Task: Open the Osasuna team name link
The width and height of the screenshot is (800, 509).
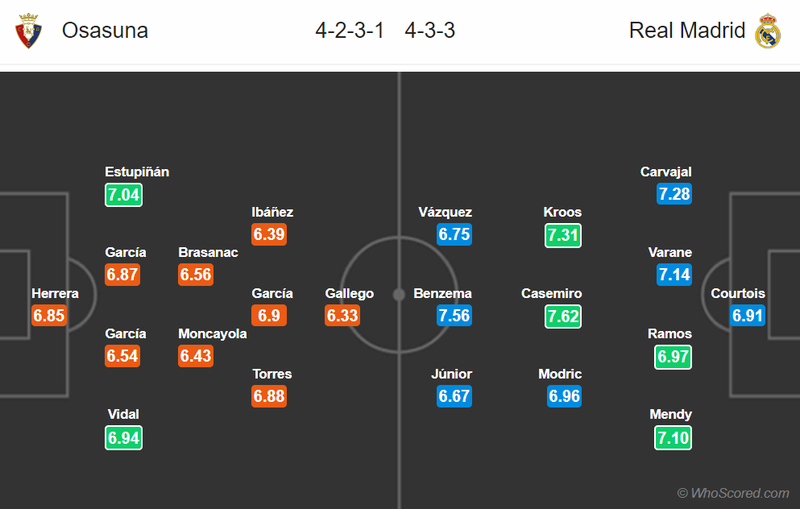Action: (105, 31)
